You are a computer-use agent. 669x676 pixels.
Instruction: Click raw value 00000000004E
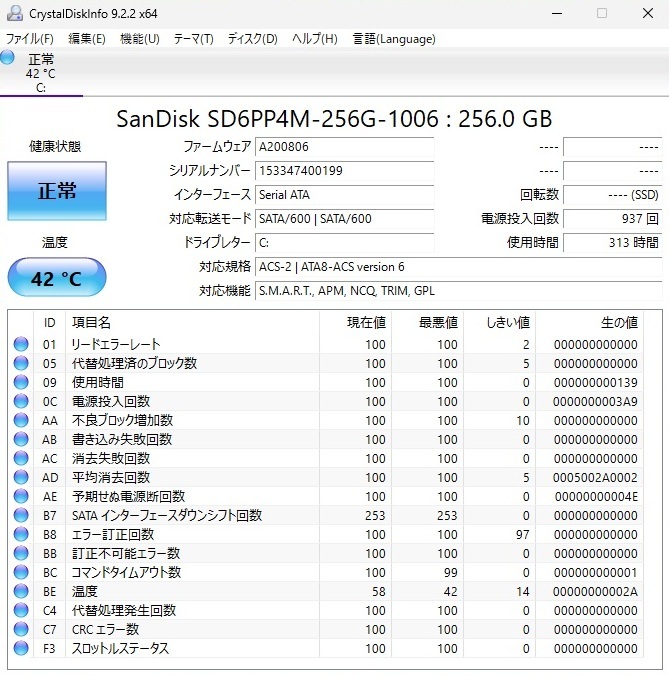pyautogui.click(x=596, y=496)
